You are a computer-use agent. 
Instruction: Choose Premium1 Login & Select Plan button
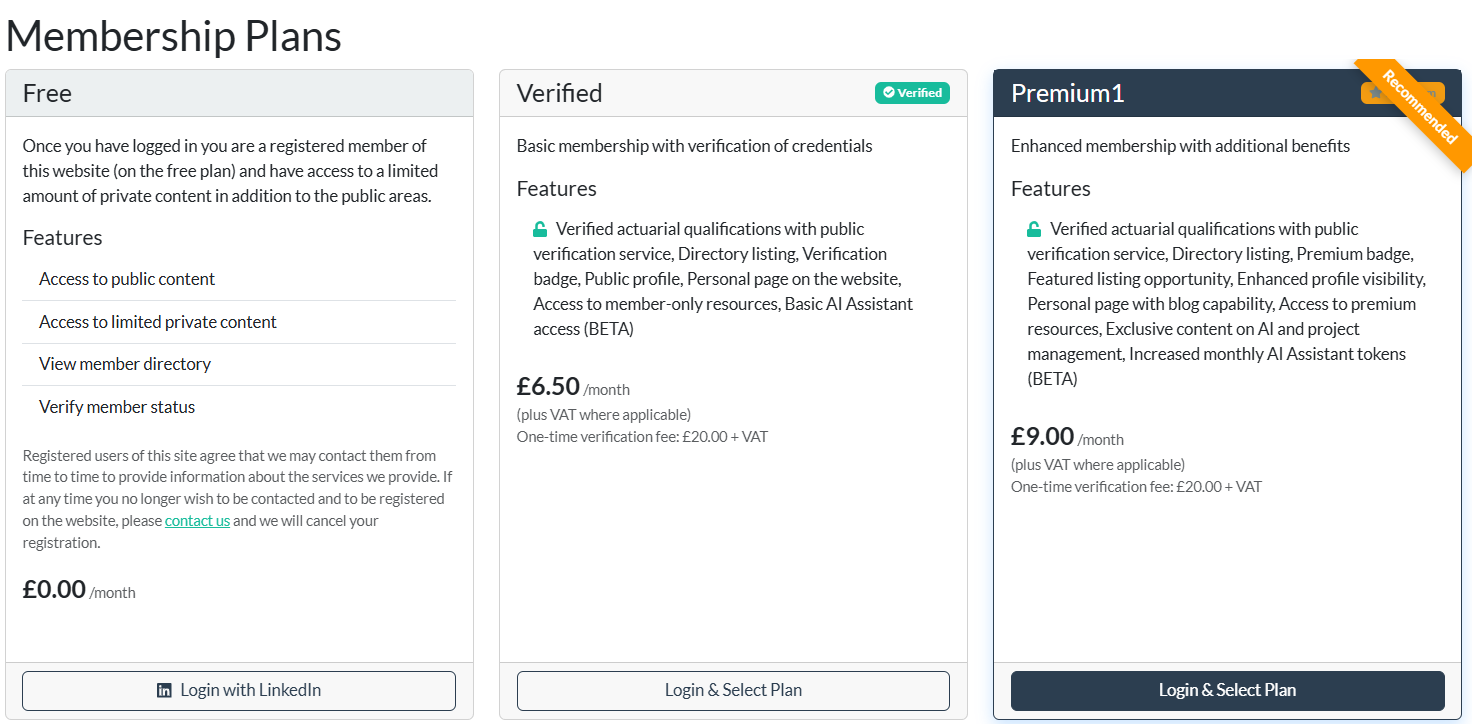(x=1228, y=691)
